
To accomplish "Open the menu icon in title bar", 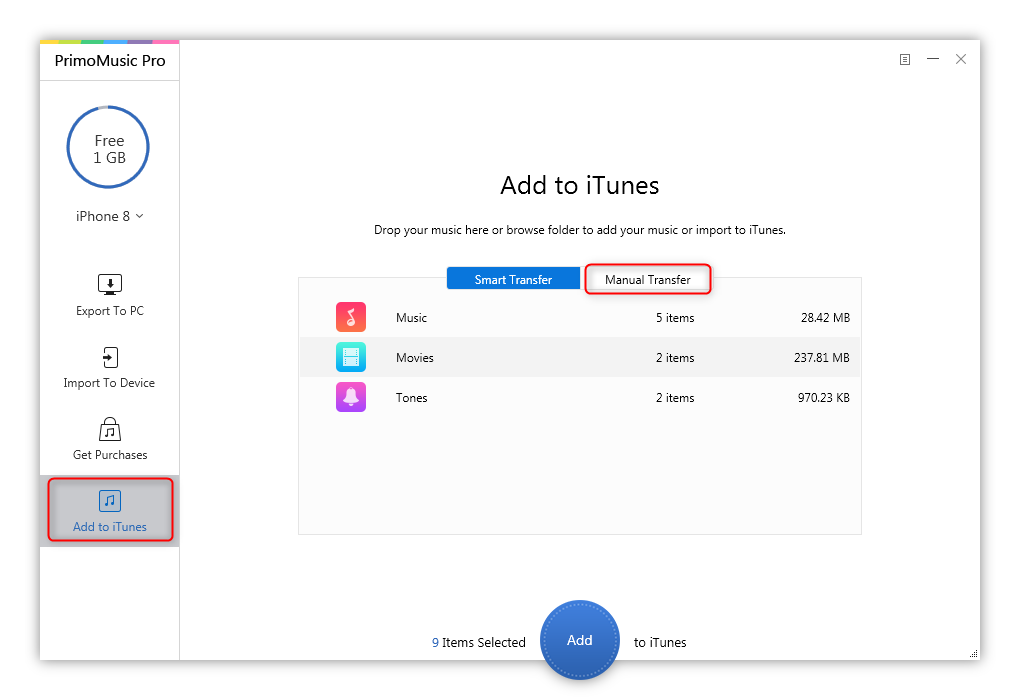I will click(905, 59).
